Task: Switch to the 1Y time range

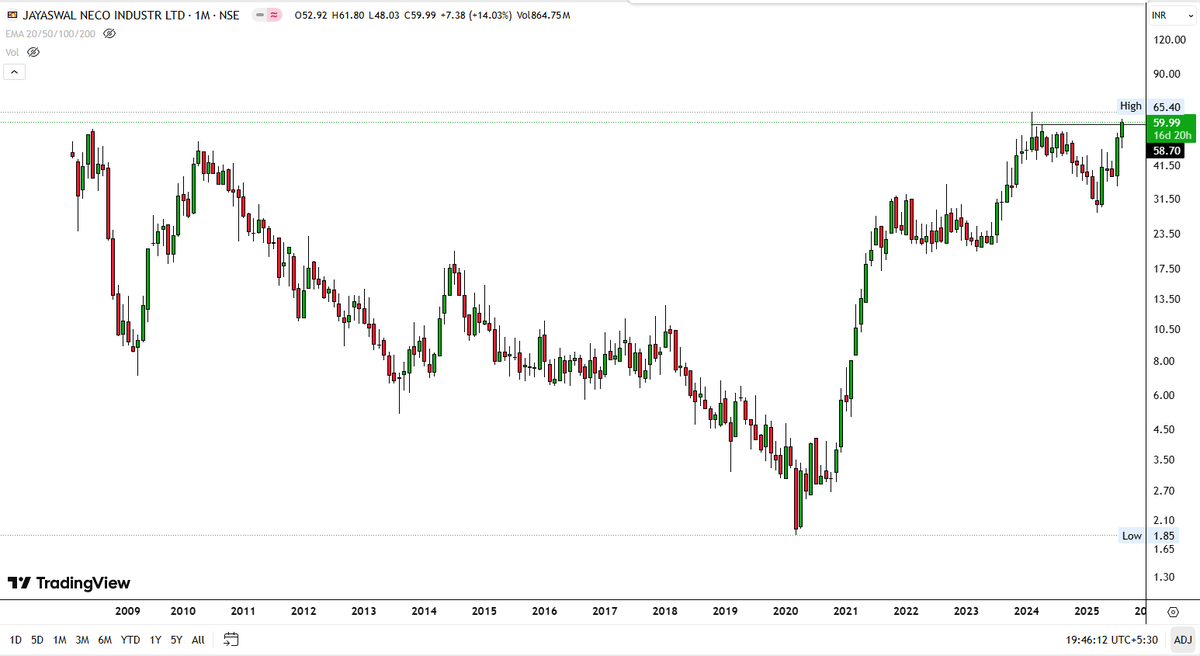Action: point(155,639)
